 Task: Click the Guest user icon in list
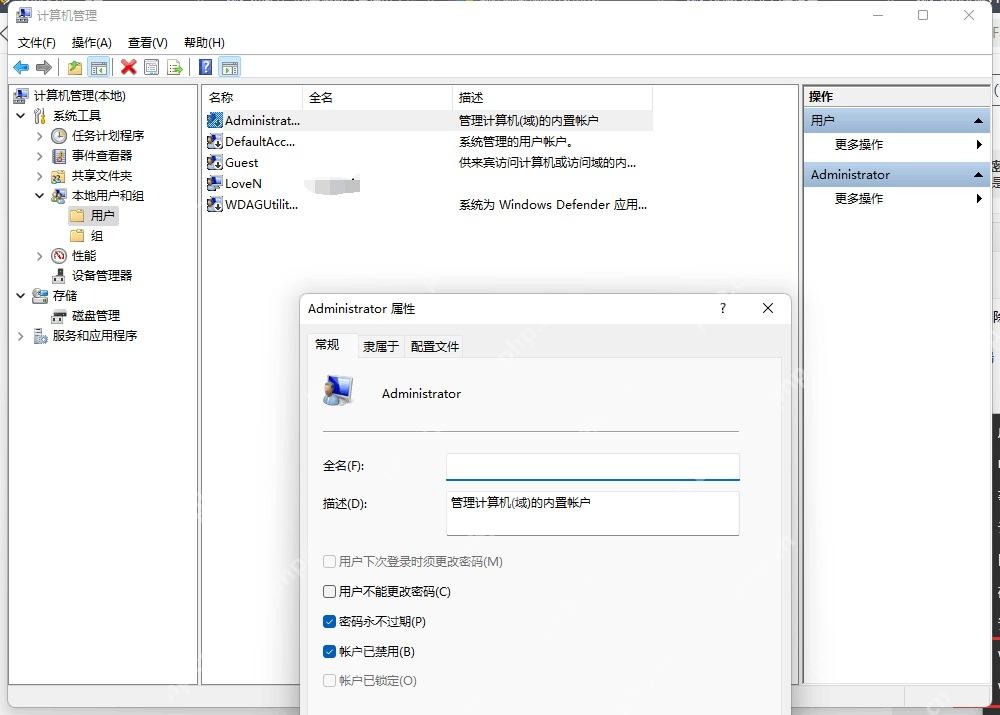(215, 163)
